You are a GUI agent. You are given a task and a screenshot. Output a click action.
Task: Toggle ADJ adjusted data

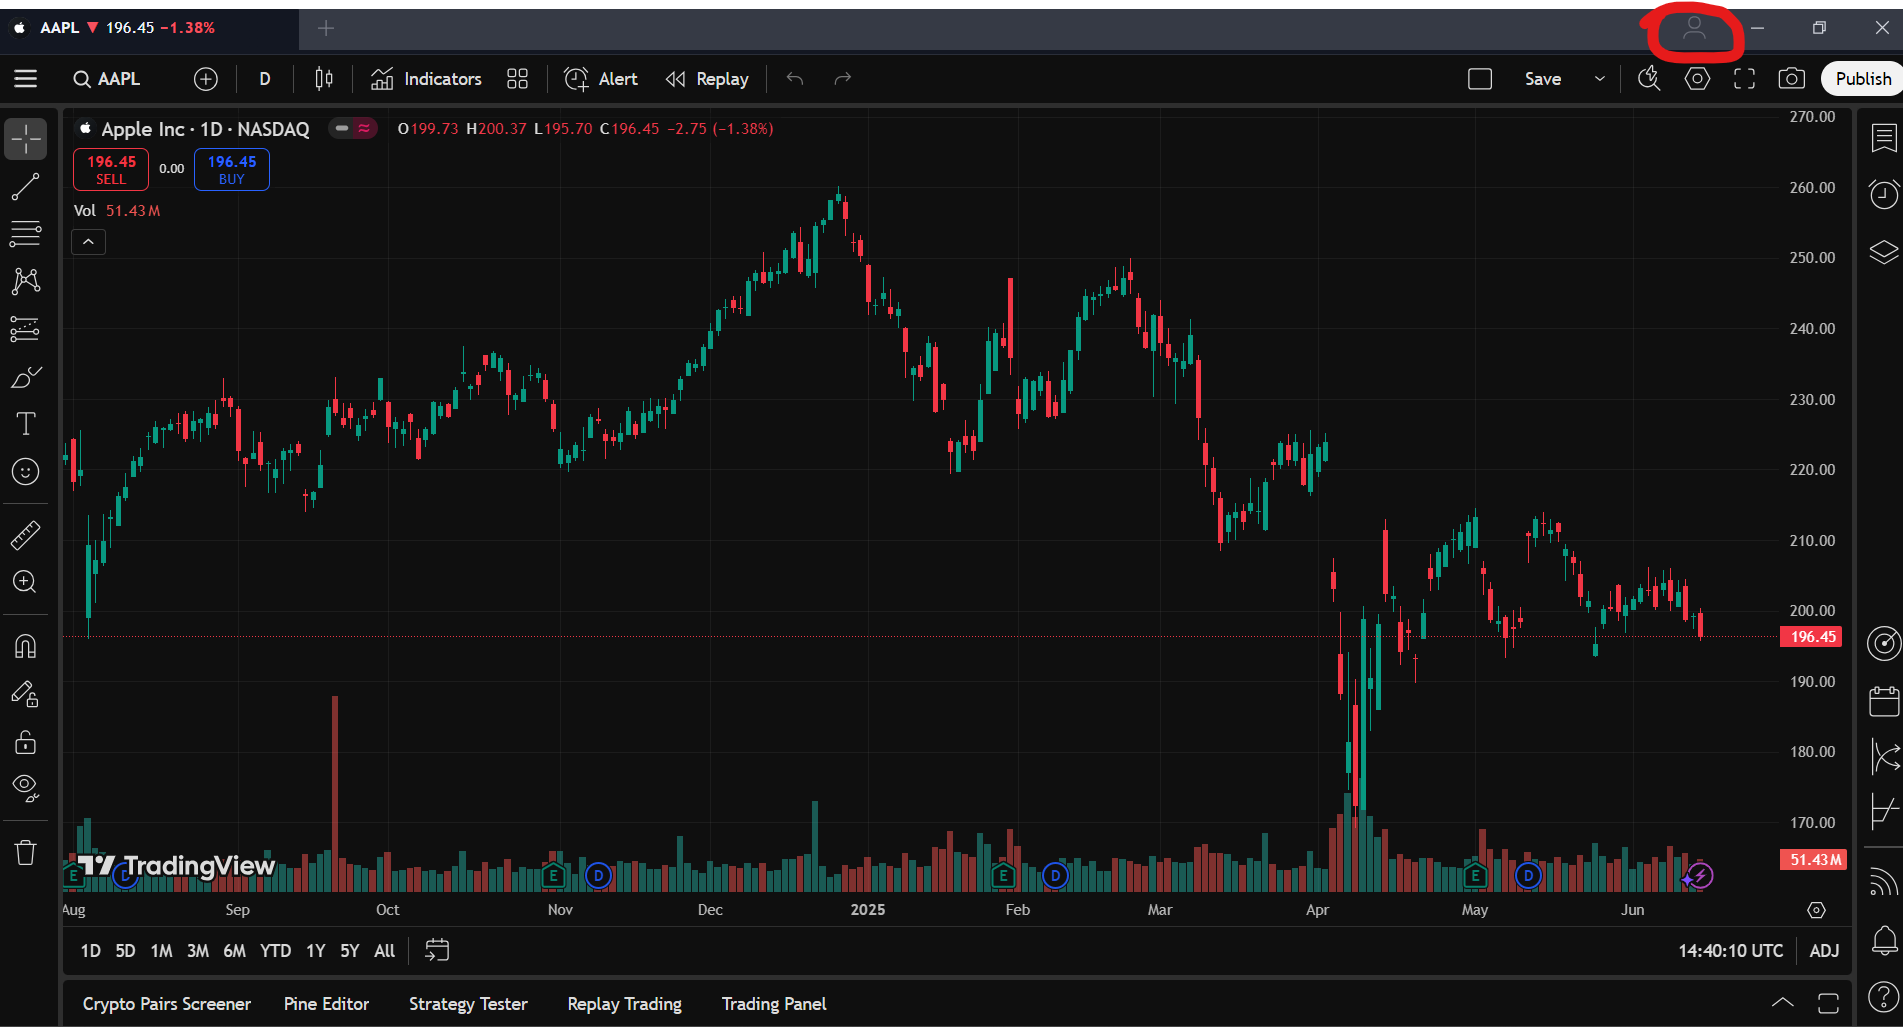pos(1824,951)
